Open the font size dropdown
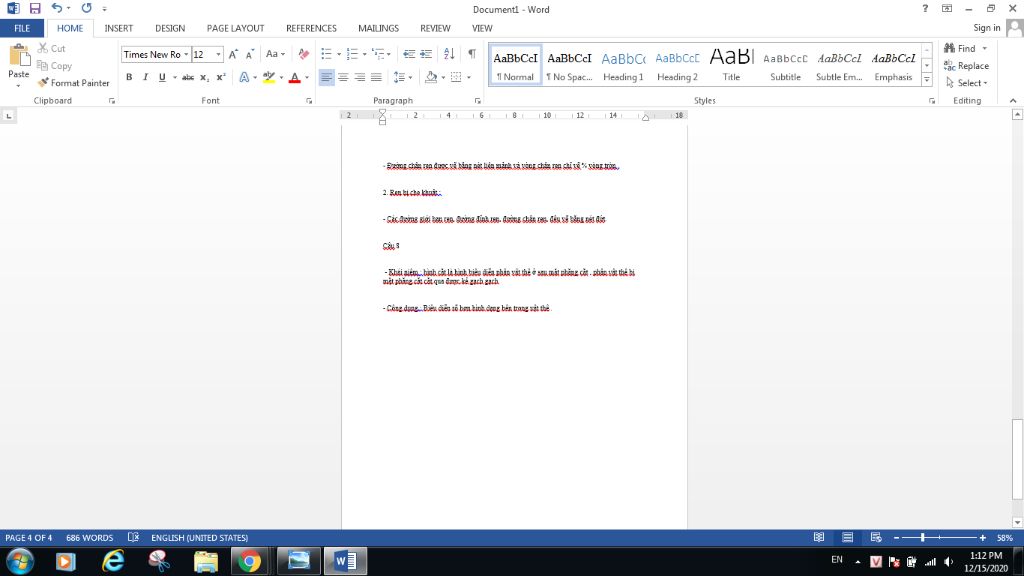Screen dimensions: 1024x576 point(218,54)
